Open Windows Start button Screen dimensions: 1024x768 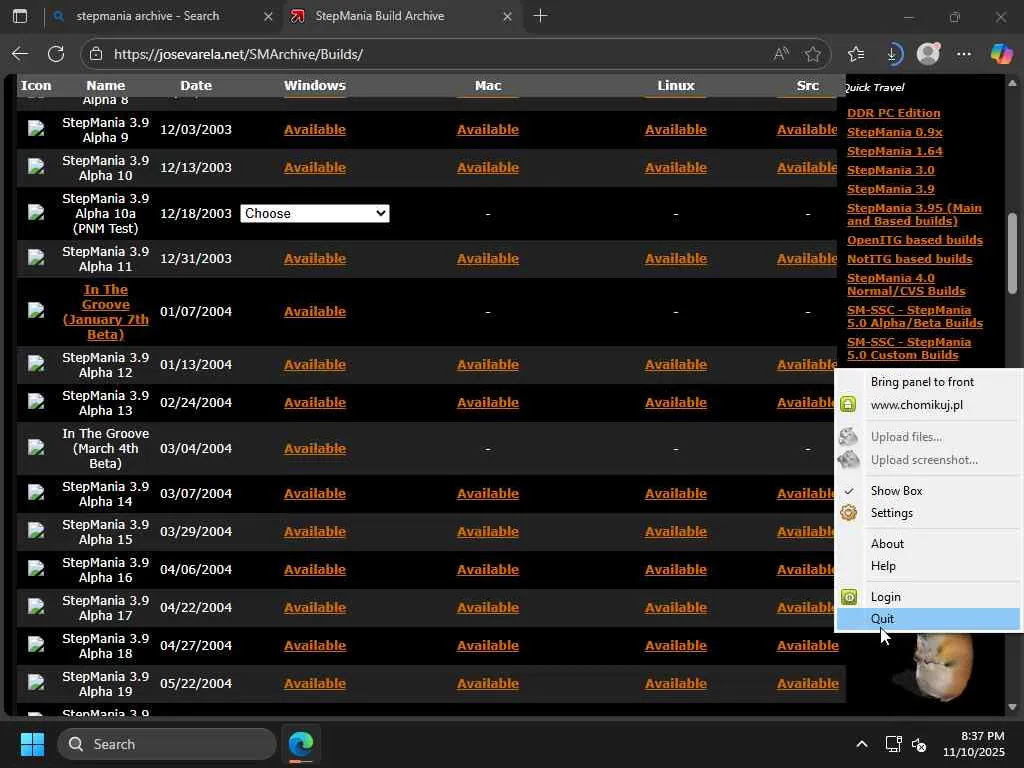(32, 744)
